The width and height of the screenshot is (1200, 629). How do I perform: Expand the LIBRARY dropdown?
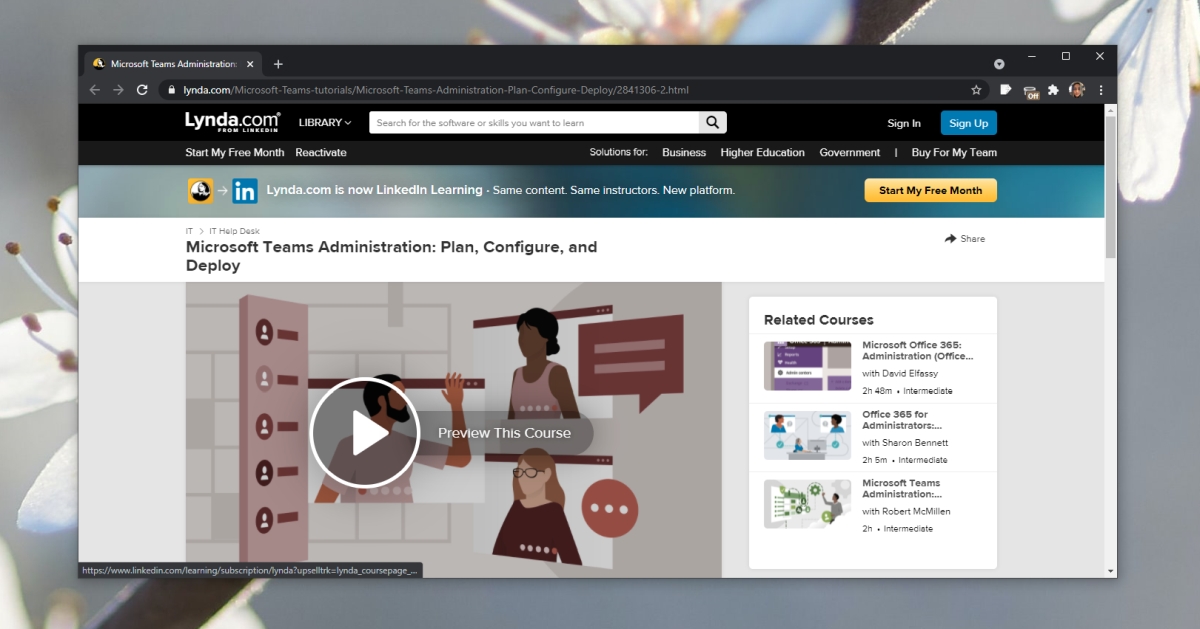(325, 123)
